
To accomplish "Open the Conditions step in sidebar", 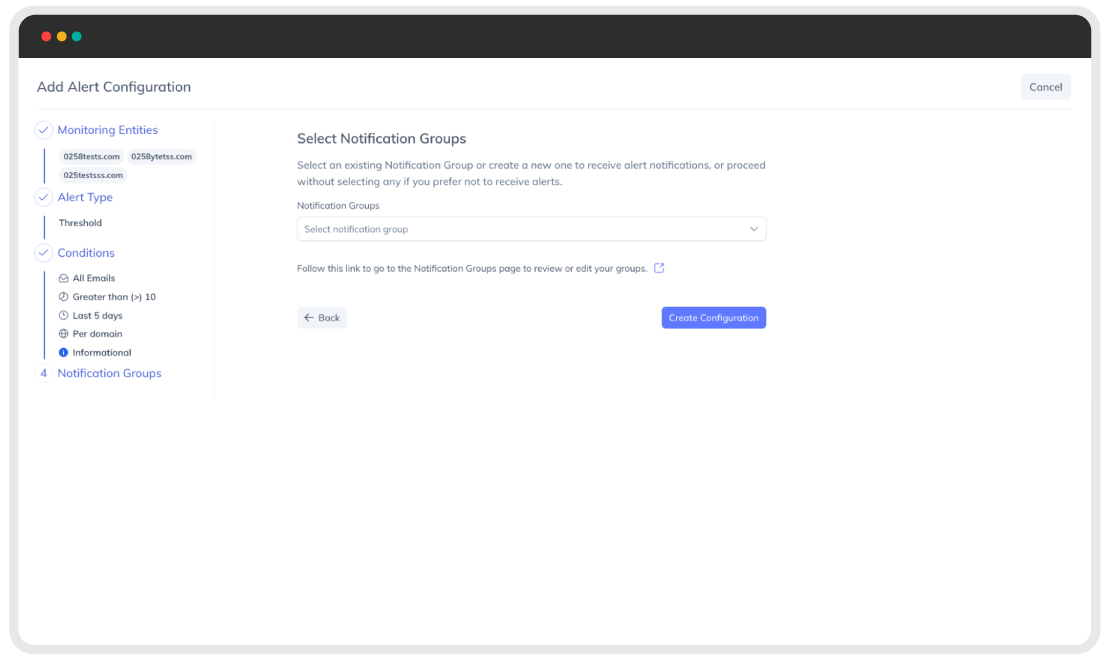I will [86, 253].
